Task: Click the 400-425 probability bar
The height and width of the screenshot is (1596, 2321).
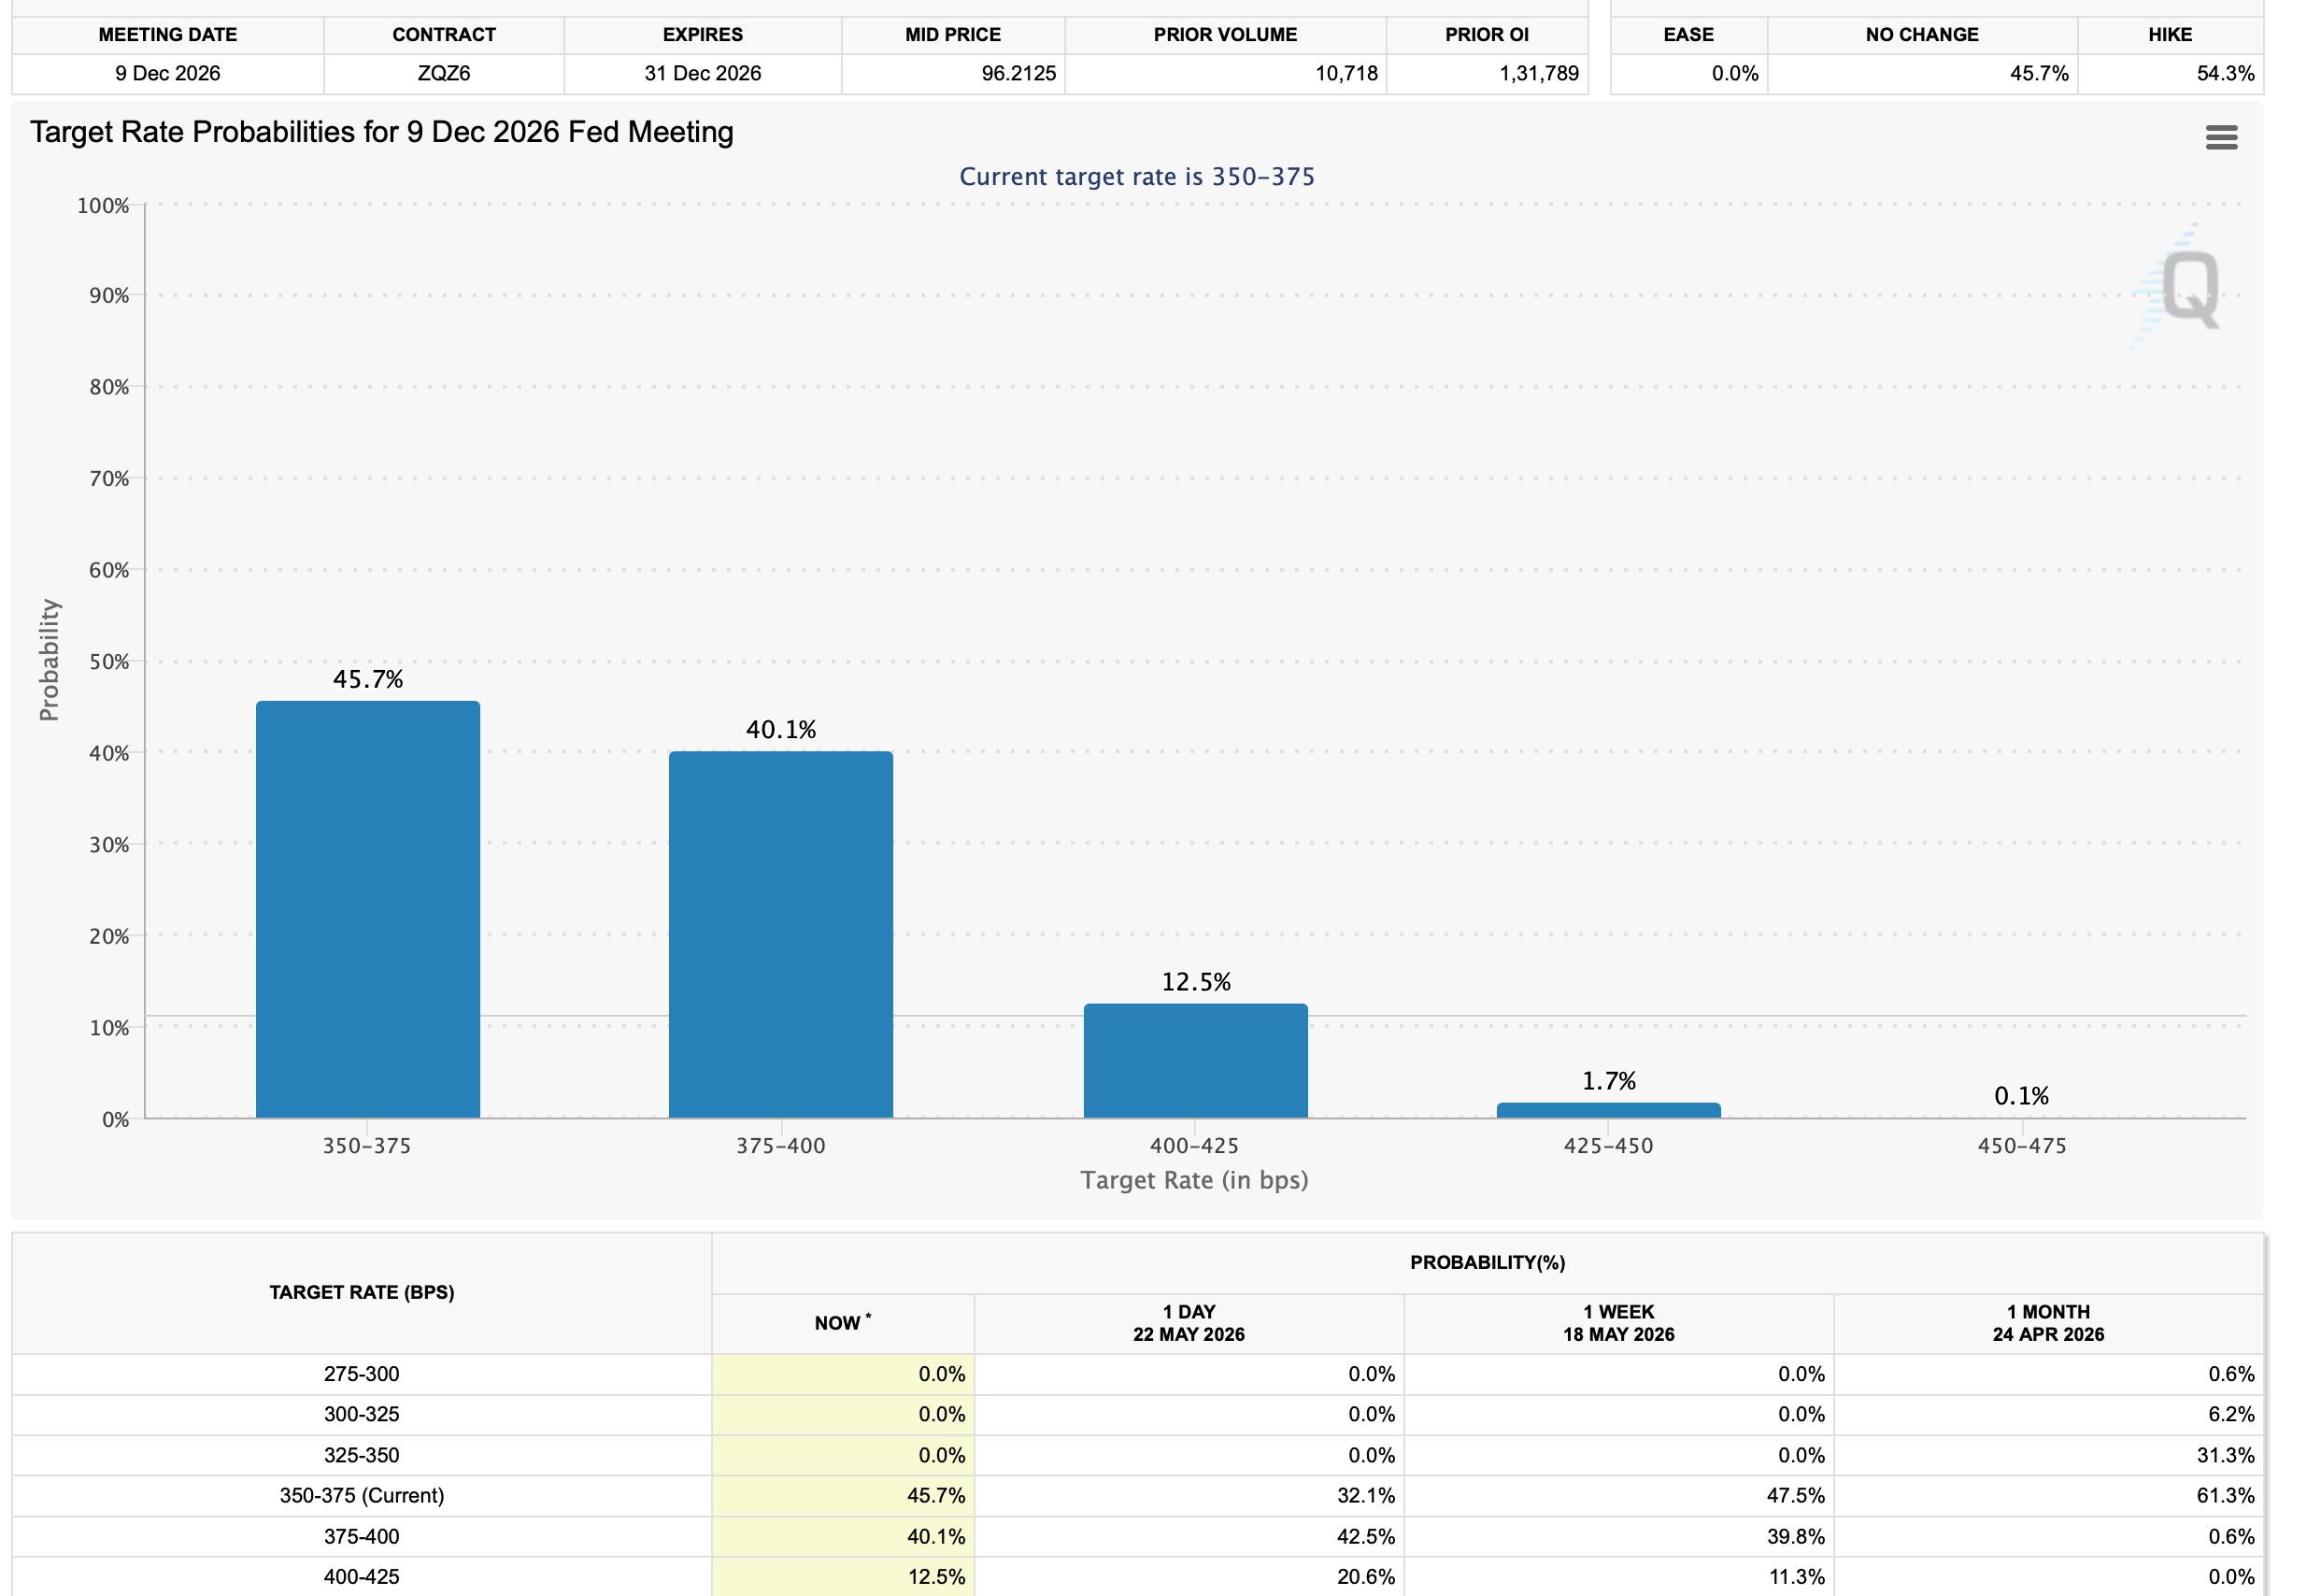Action: pyautogui.click(x=1195, y=1060)
